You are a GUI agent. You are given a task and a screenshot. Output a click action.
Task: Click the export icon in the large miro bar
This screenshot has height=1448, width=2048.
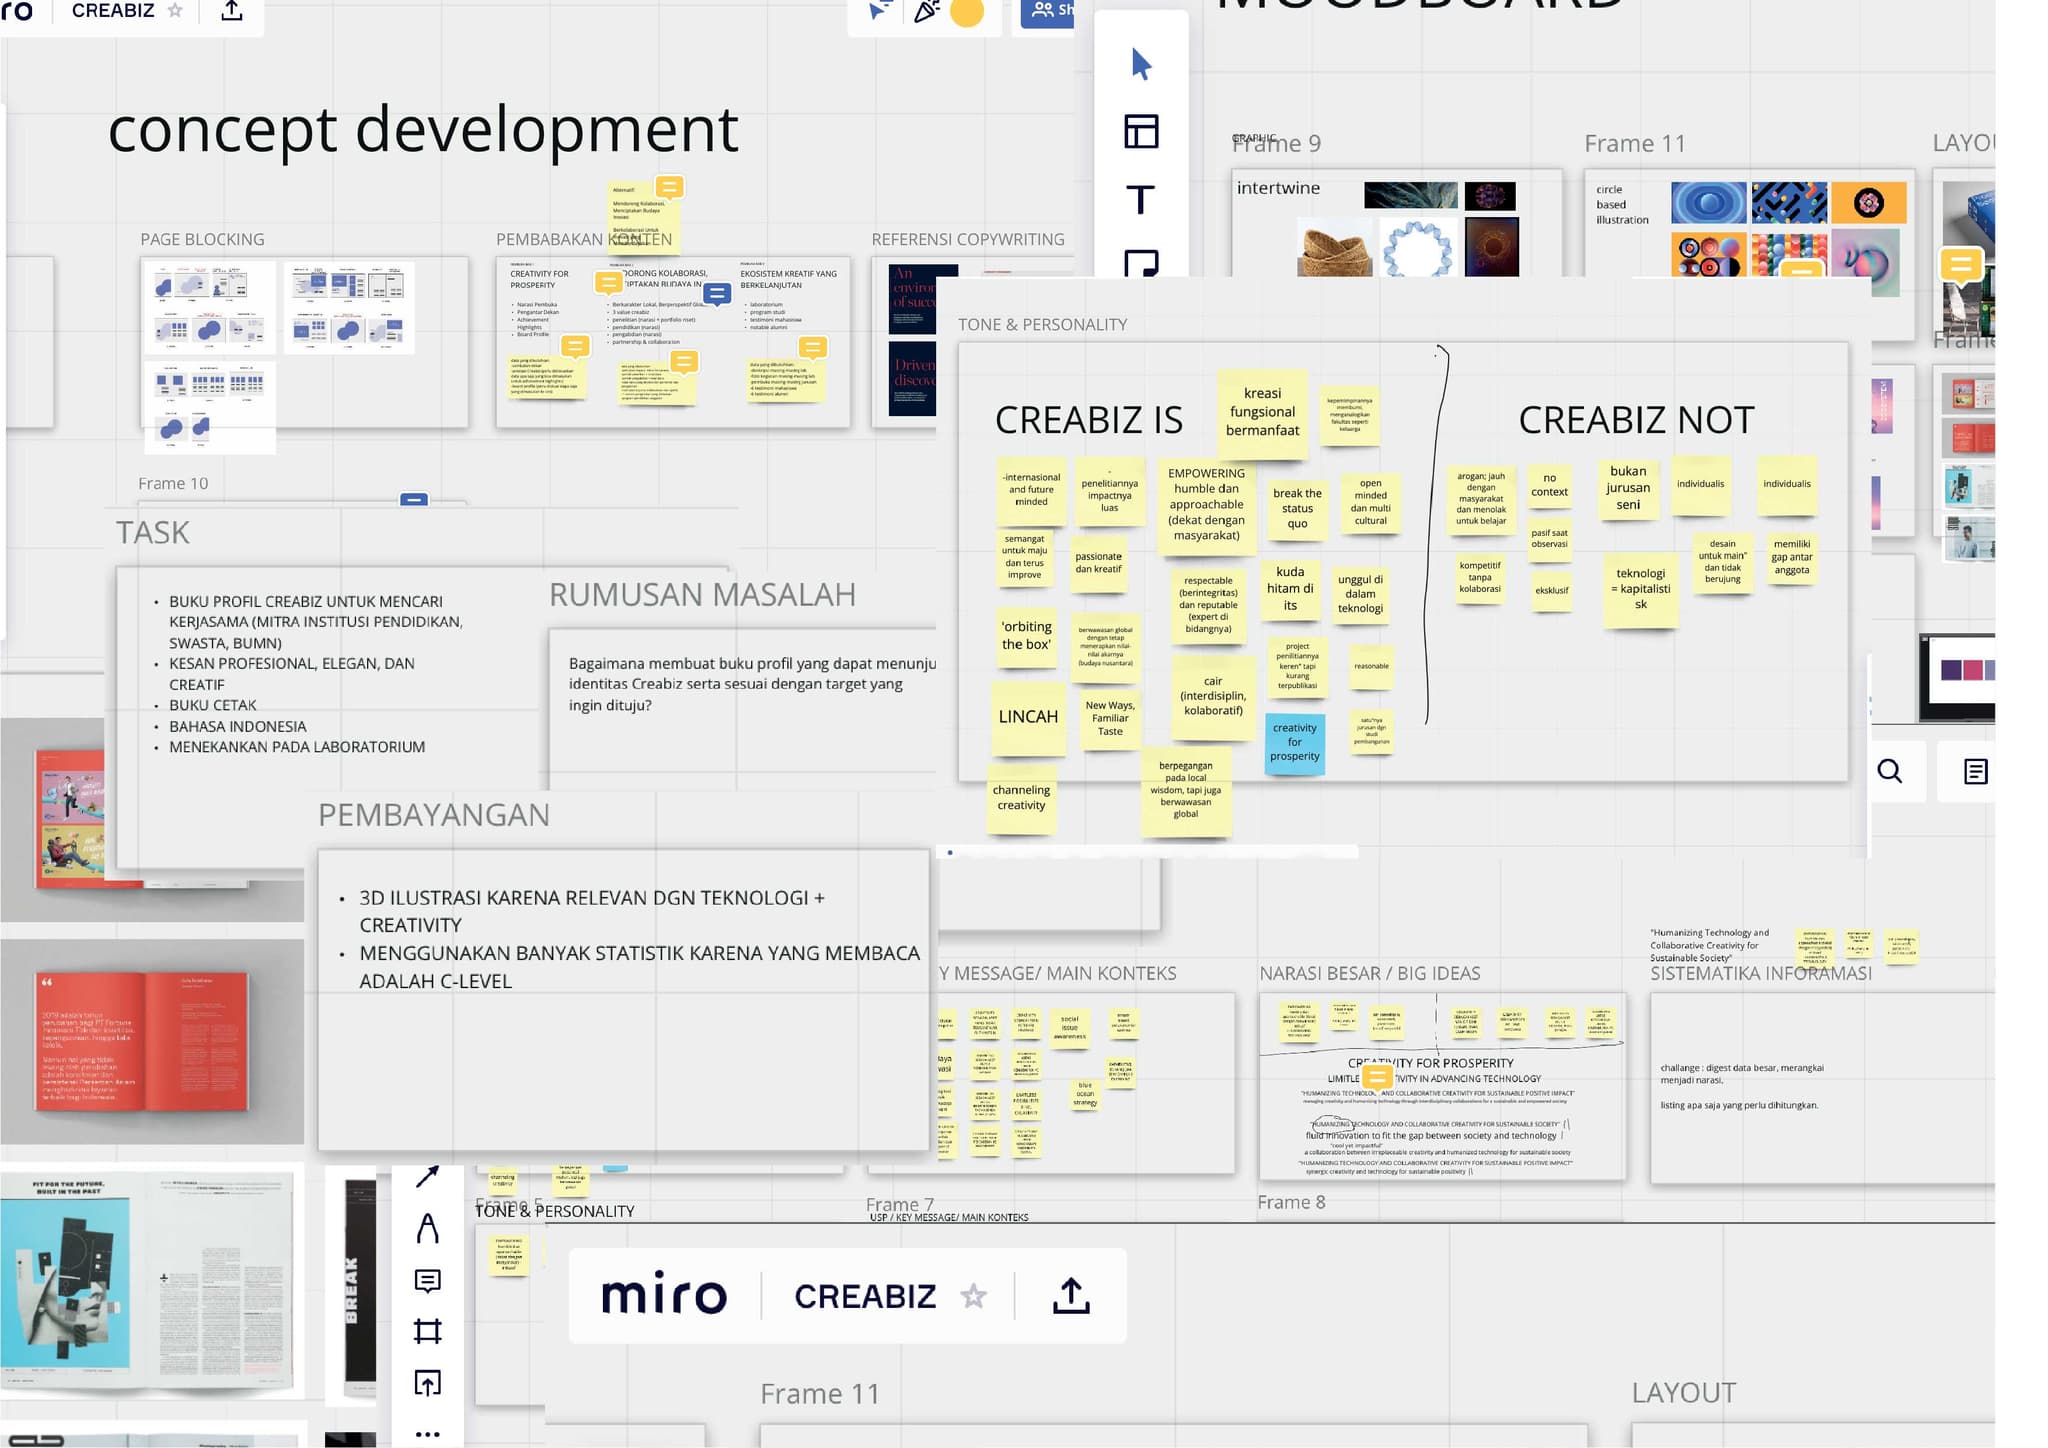1071,1295
